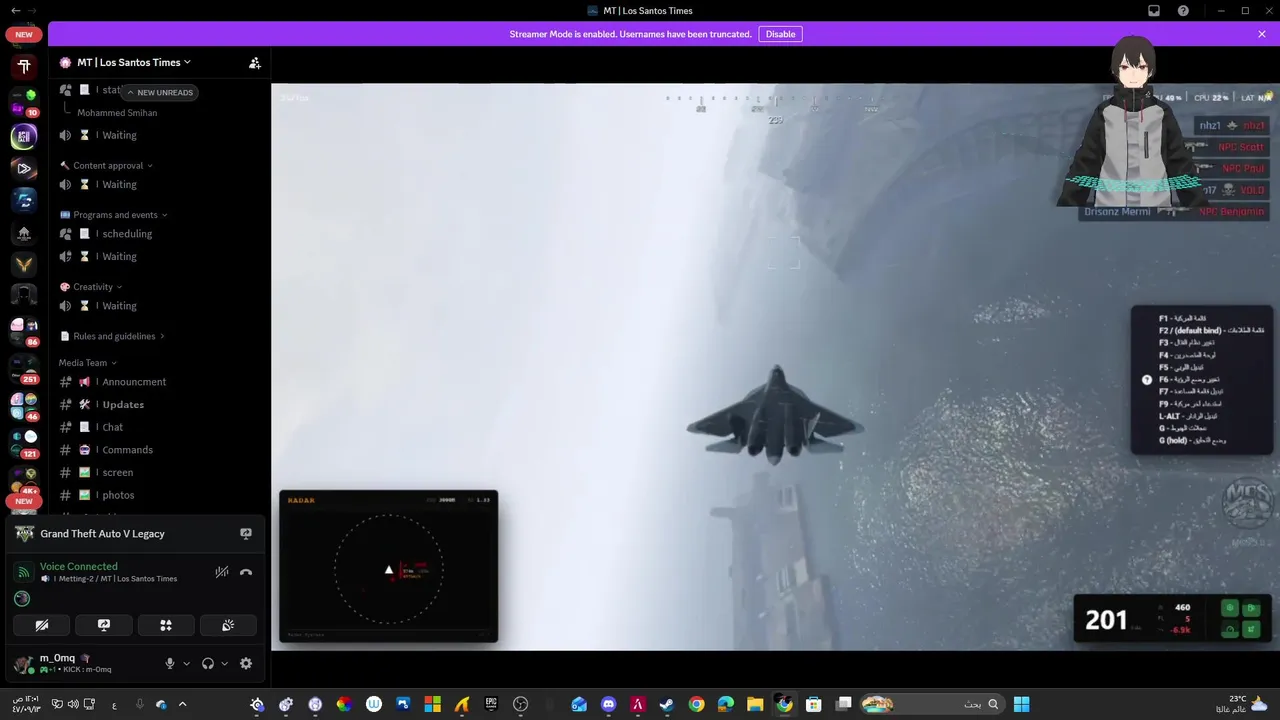Open the top red T server icon
1280x720 pixels.
pos(24,67)
